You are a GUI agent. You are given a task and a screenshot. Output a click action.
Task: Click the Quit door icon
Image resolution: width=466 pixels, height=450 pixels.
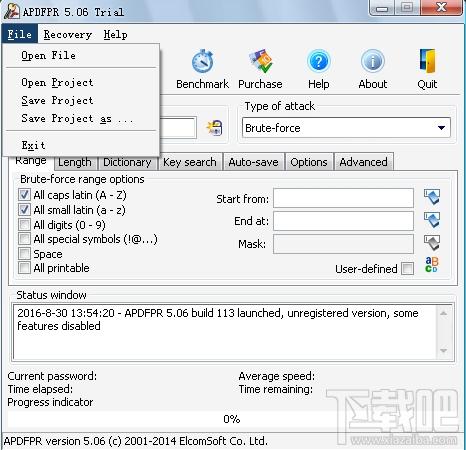click(427, 61)
